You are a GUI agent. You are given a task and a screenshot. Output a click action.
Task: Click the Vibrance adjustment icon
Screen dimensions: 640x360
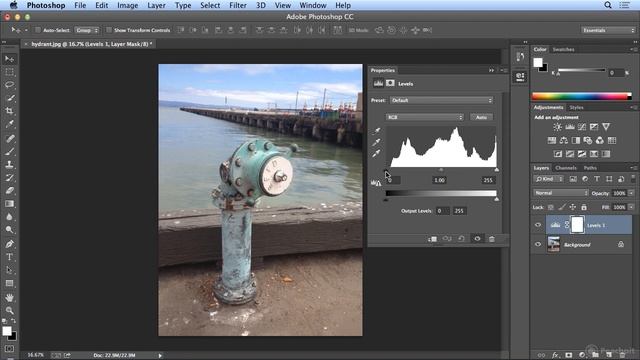[606, 127]
